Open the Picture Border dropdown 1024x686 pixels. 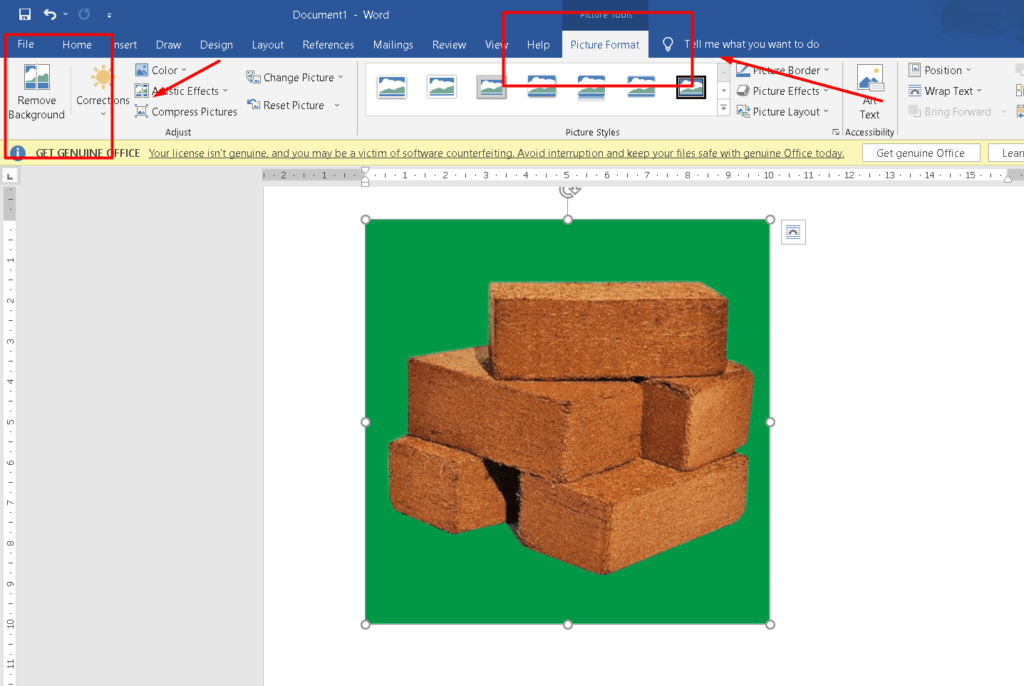[786, 71]
